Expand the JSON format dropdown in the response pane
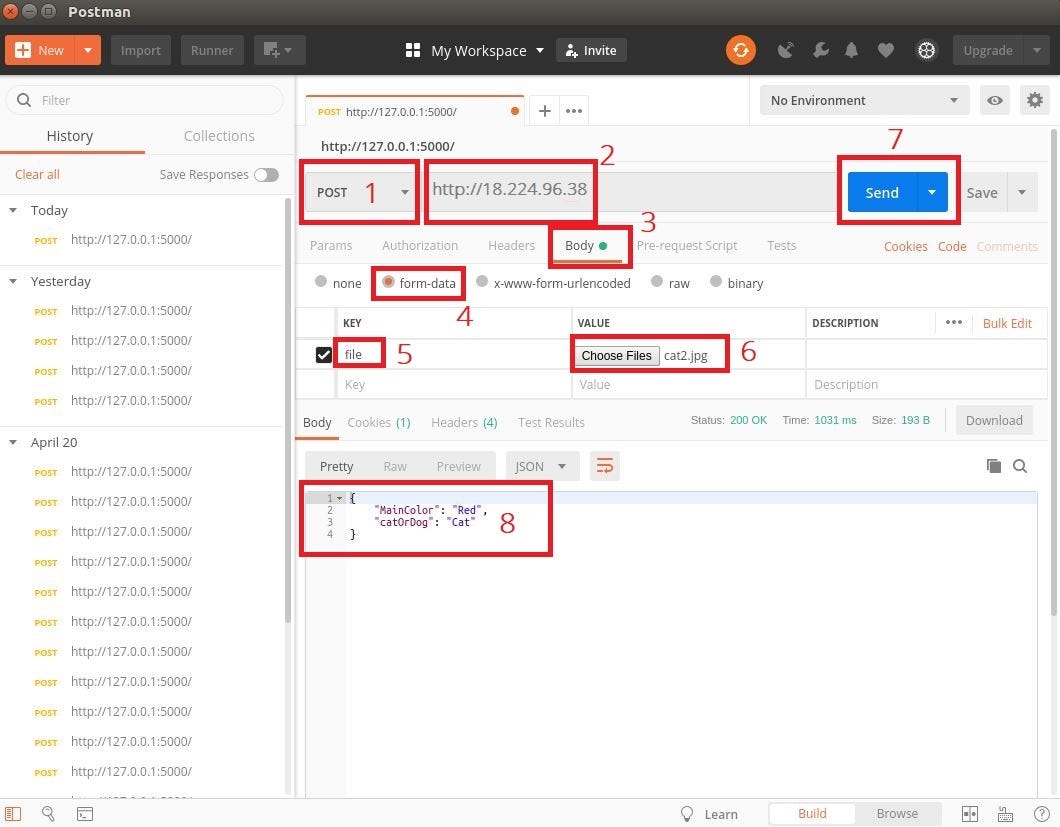 540,465
